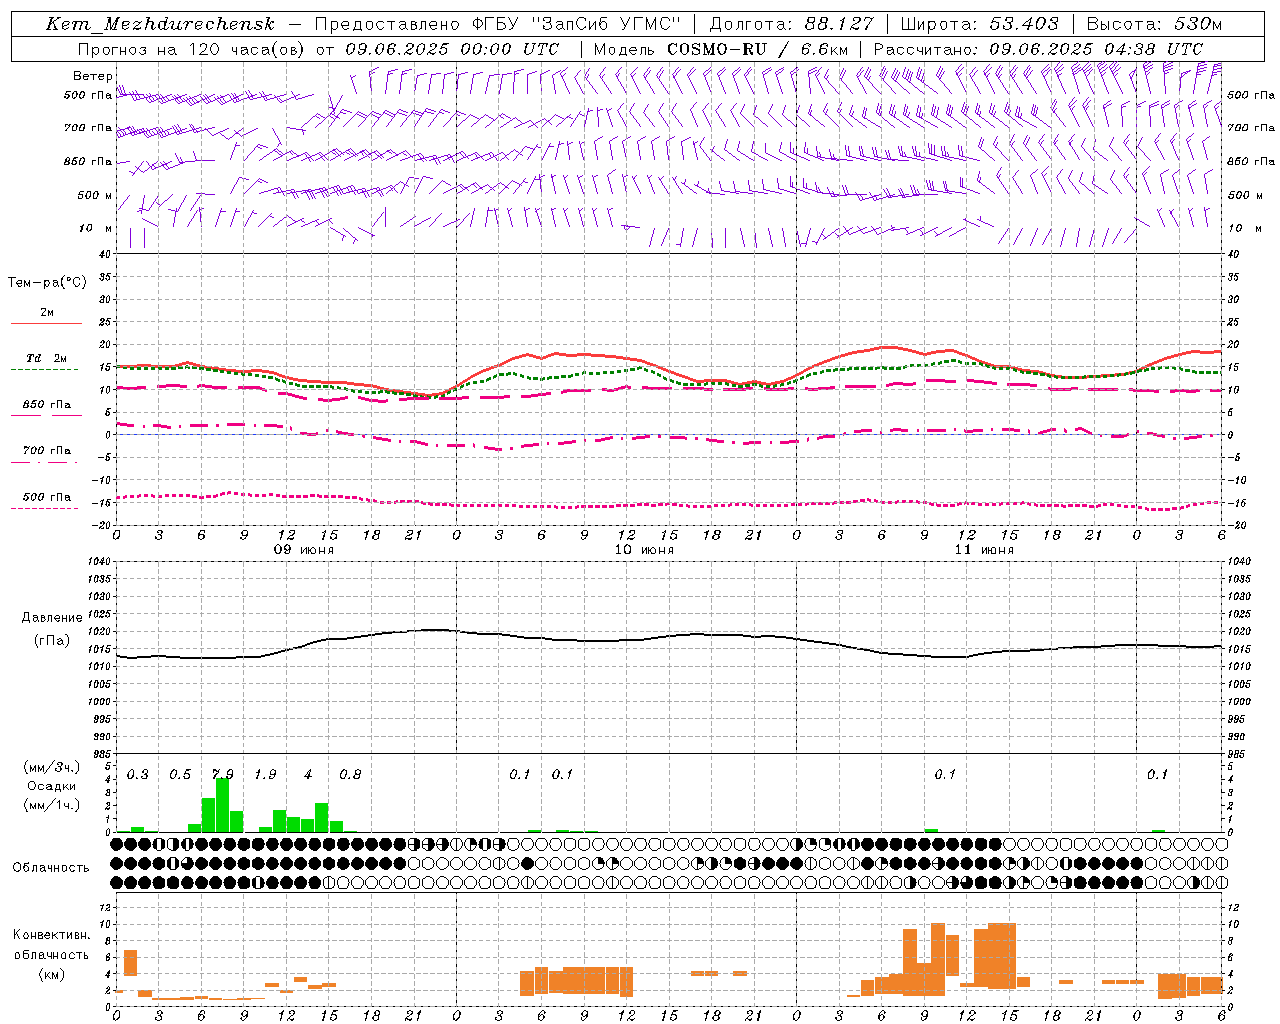The image size is (1280, 1024).
Task: Click the Осадки precipitation label
Action: click(x=51, y=786)
